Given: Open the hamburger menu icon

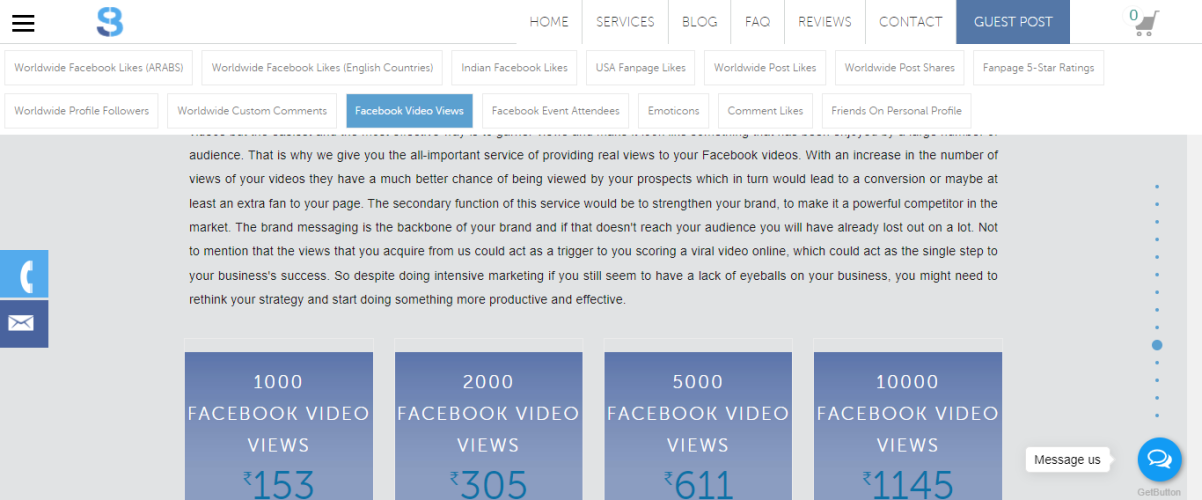Looking at the screenshot, I should [x=23, y=23].
